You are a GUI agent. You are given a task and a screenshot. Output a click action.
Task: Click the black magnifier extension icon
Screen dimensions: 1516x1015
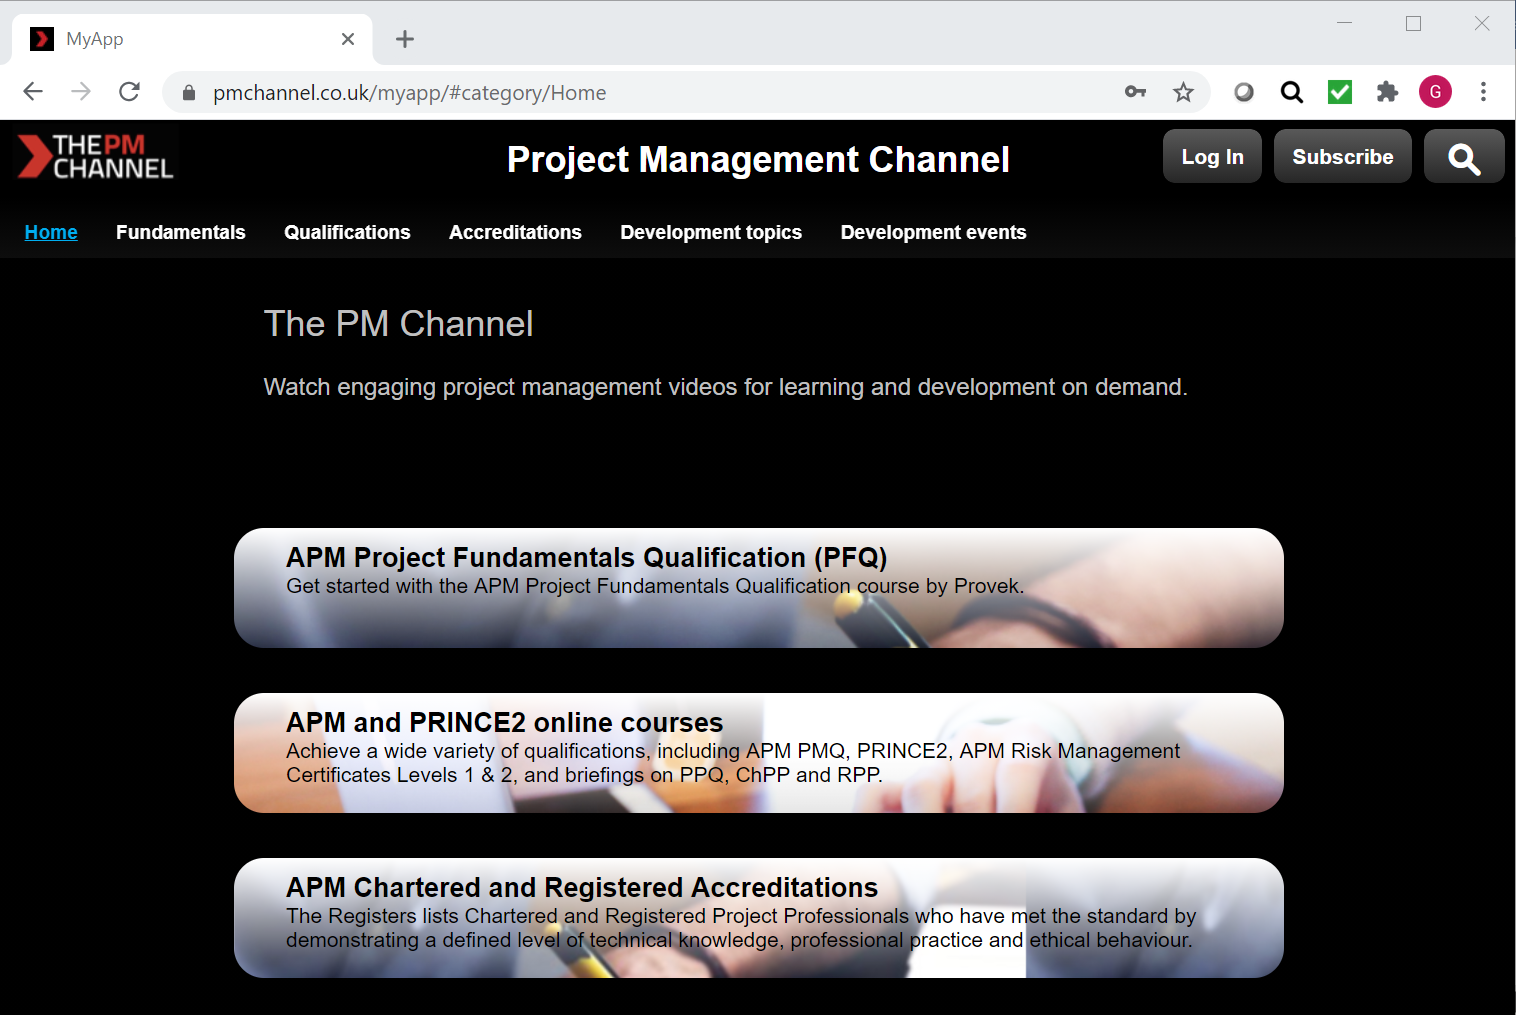[x=1292, y=92]
